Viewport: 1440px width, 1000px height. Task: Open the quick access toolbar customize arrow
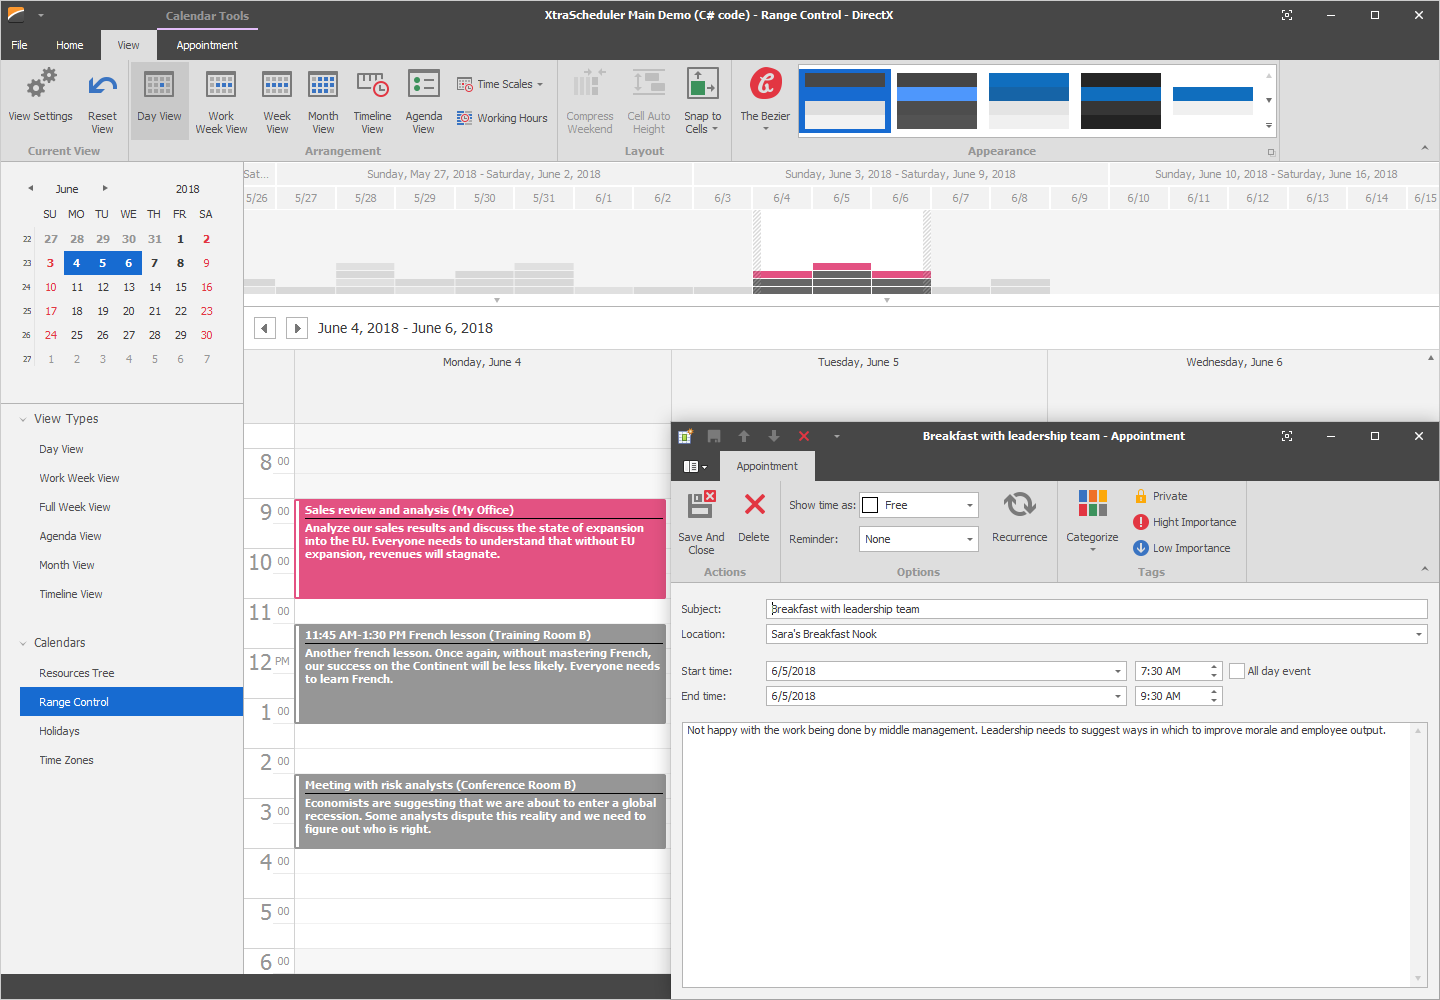(837, 436)
